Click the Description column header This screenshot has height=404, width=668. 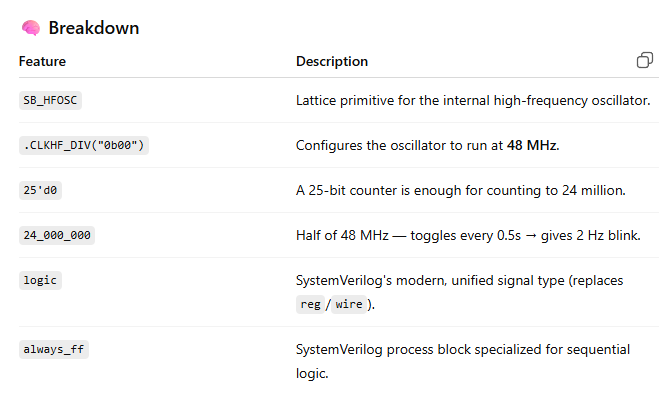pyautogui.click(x=332, y=61)
